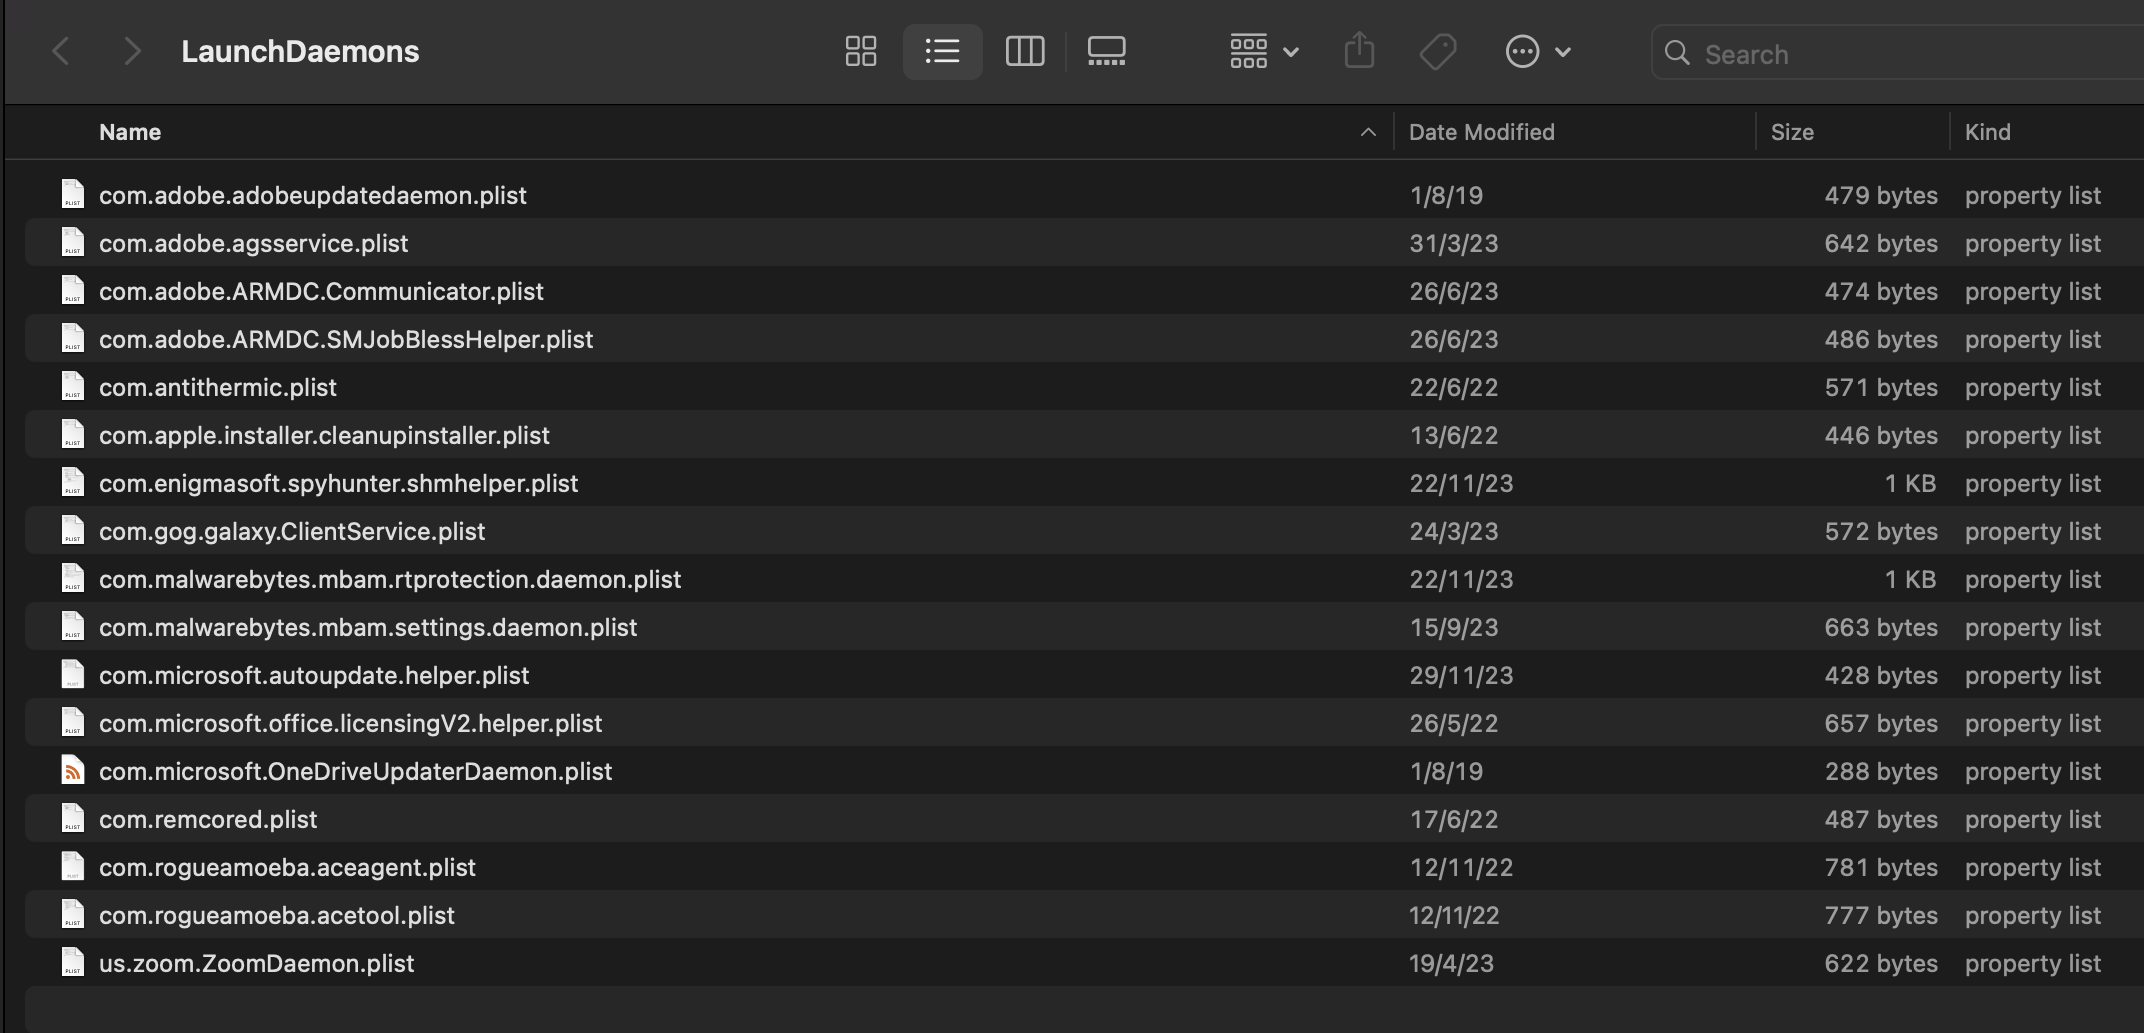
Task: Select file name com.adobe.adobeupdatedaemon.plist
Action: click(313, 195)
